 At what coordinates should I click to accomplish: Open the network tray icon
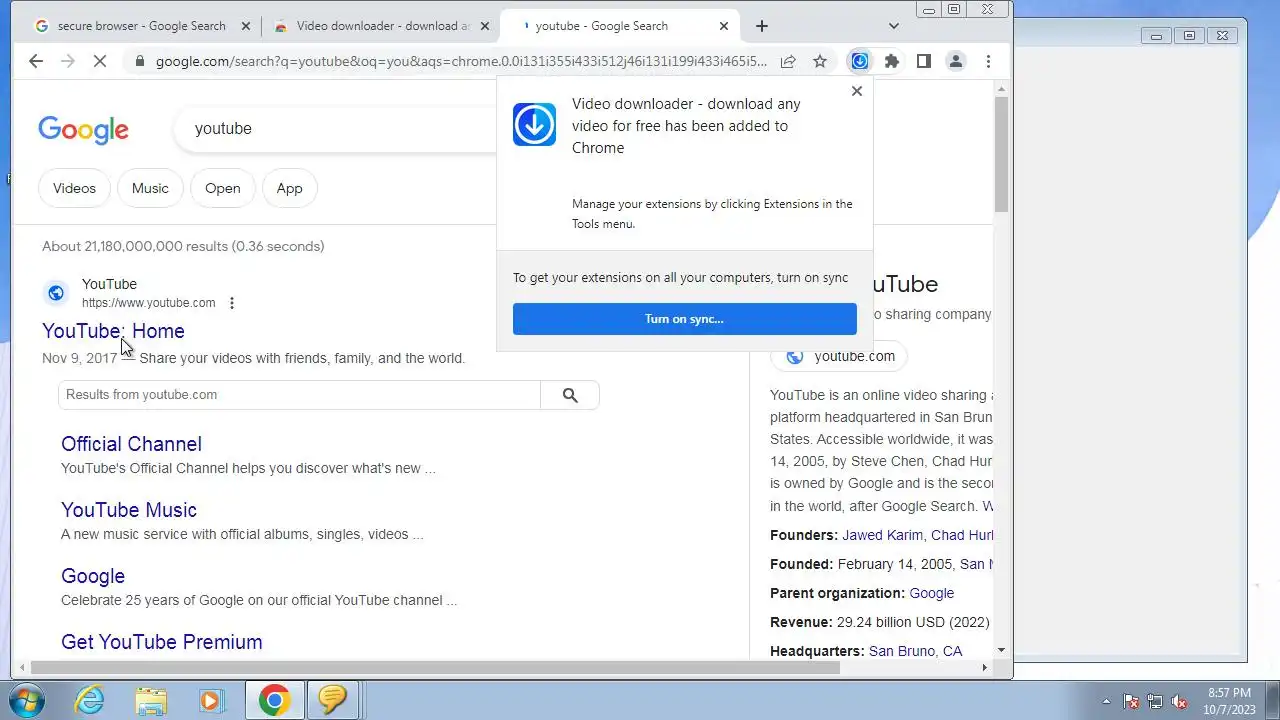pyautogui.click(x=1155, y=701)
